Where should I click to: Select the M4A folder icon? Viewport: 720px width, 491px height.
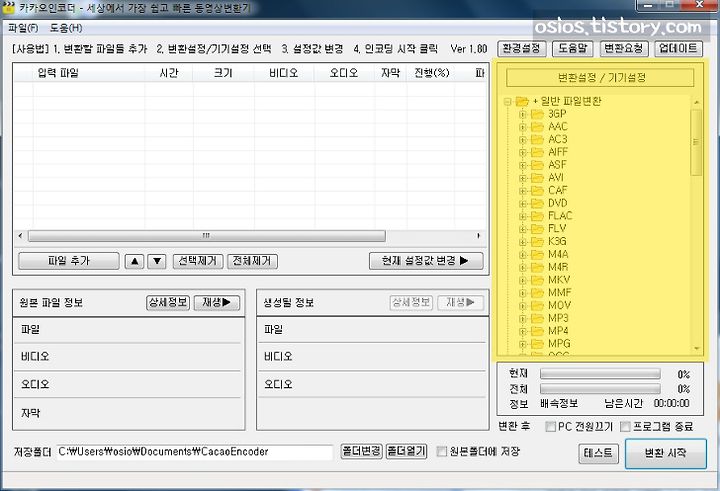pyautogui.click(x=537, y=254)
